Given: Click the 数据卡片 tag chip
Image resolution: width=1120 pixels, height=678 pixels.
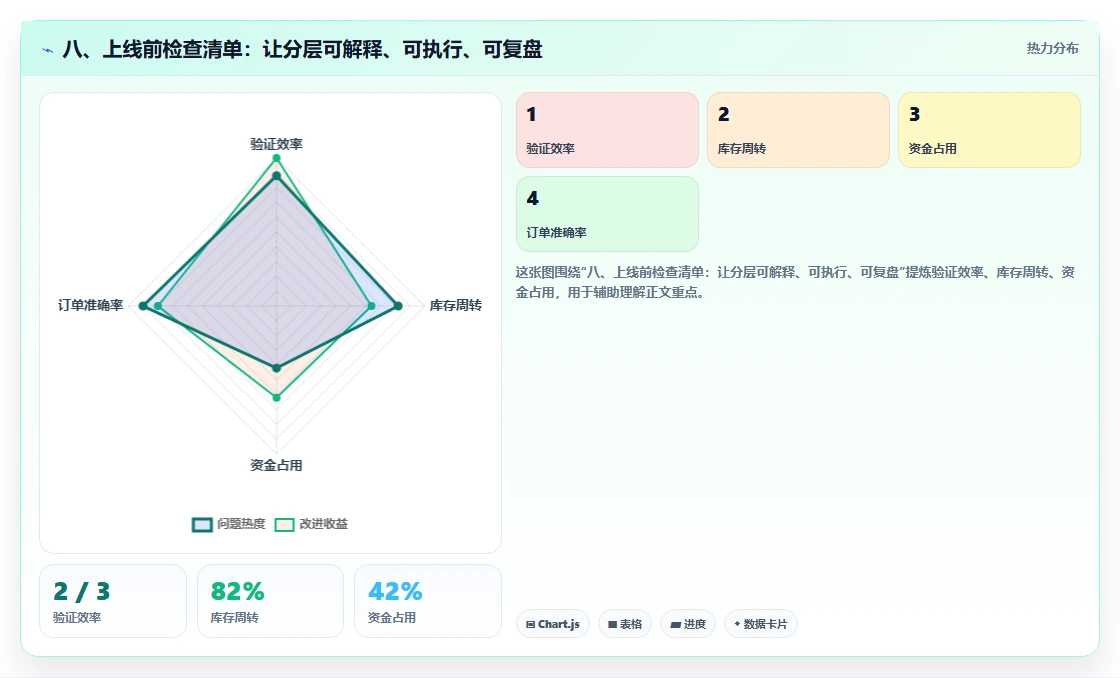Looking at the screenshot, I should pyautogui.click(x=761, y=624).
